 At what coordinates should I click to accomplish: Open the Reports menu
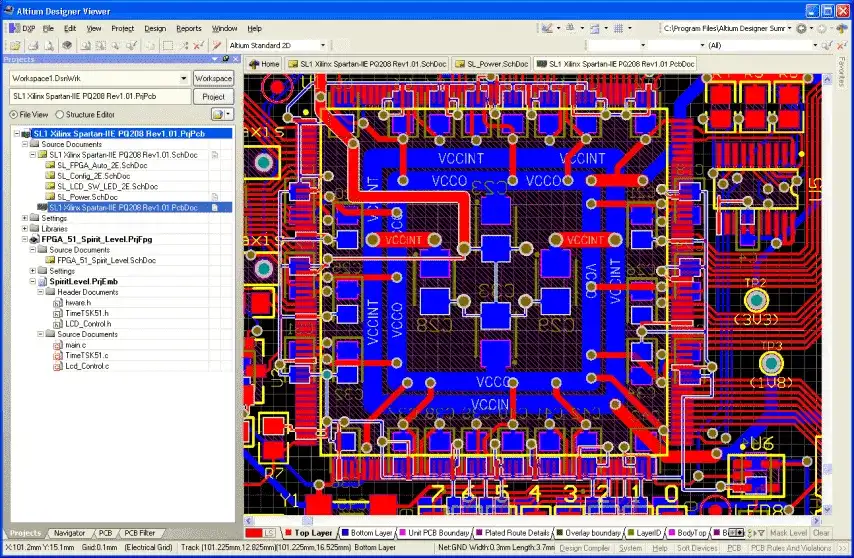pyautogui.click(x=189, y=28)
